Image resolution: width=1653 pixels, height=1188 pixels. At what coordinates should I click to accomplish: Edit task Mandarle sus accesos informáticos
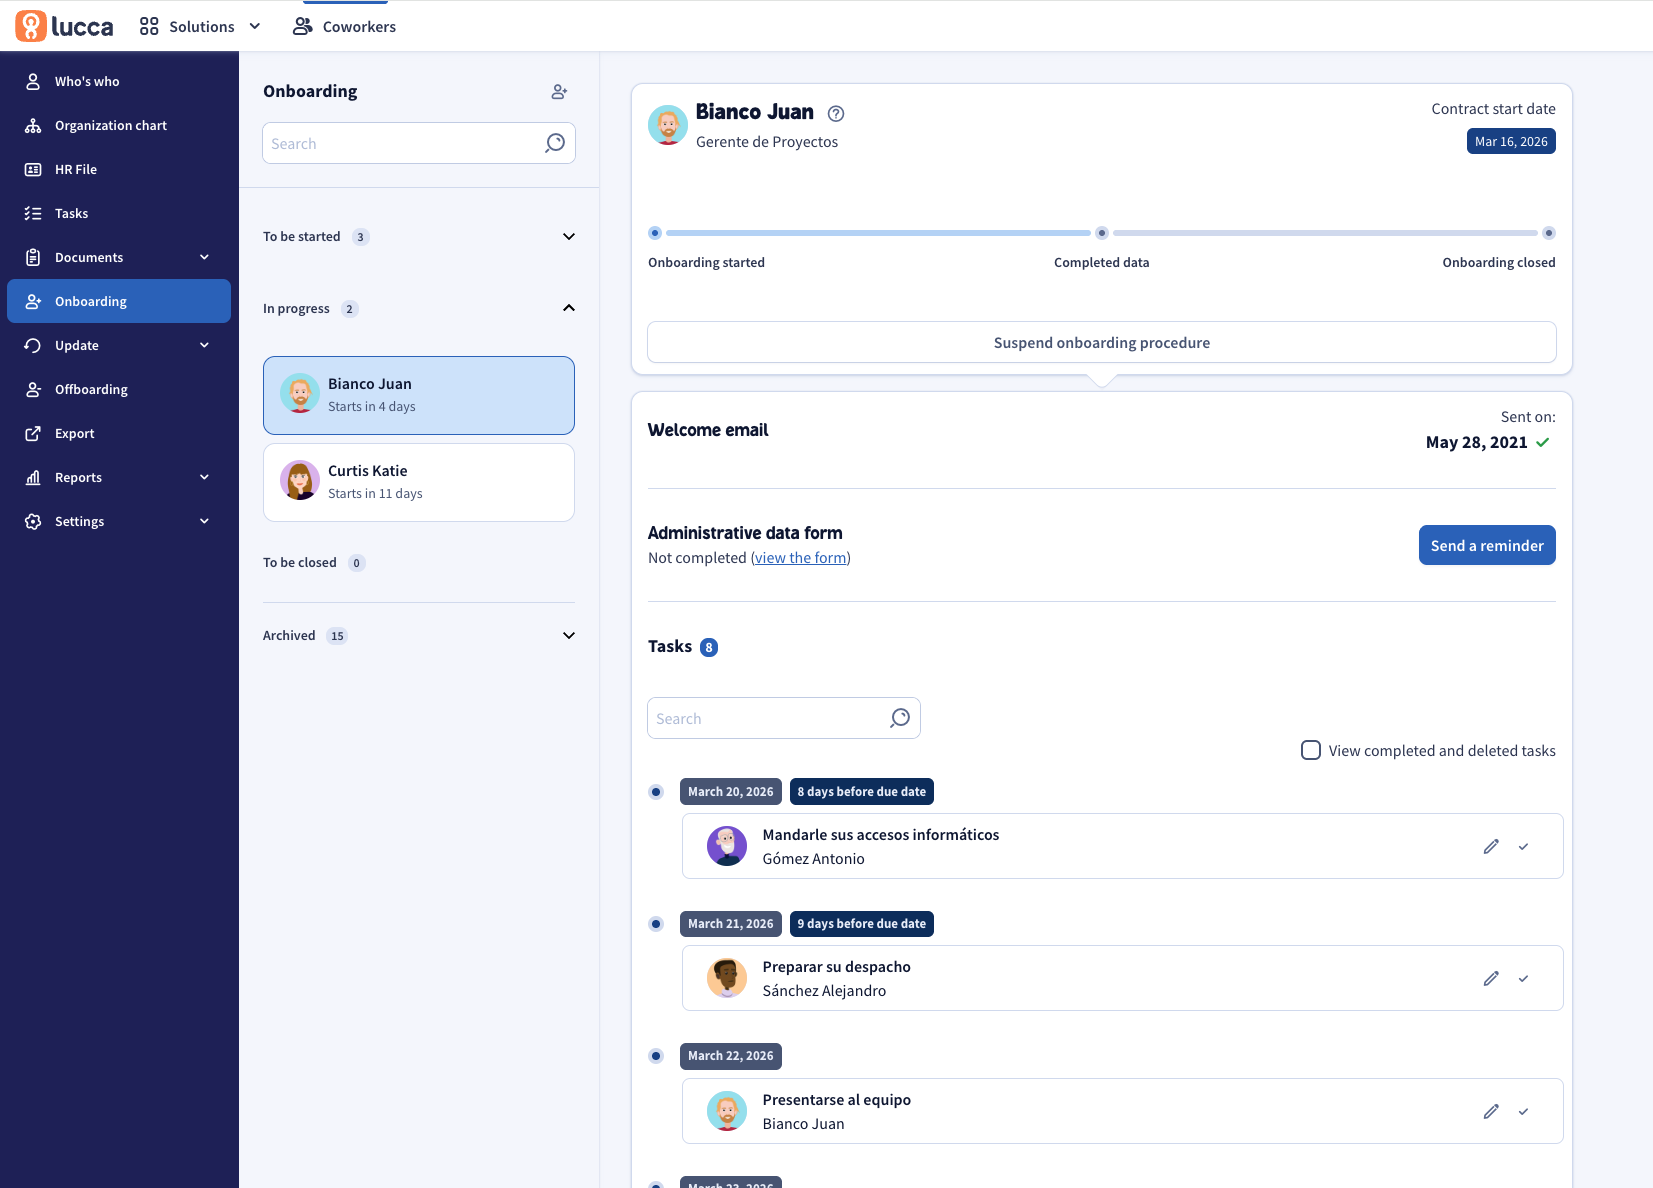point(1491,846)
